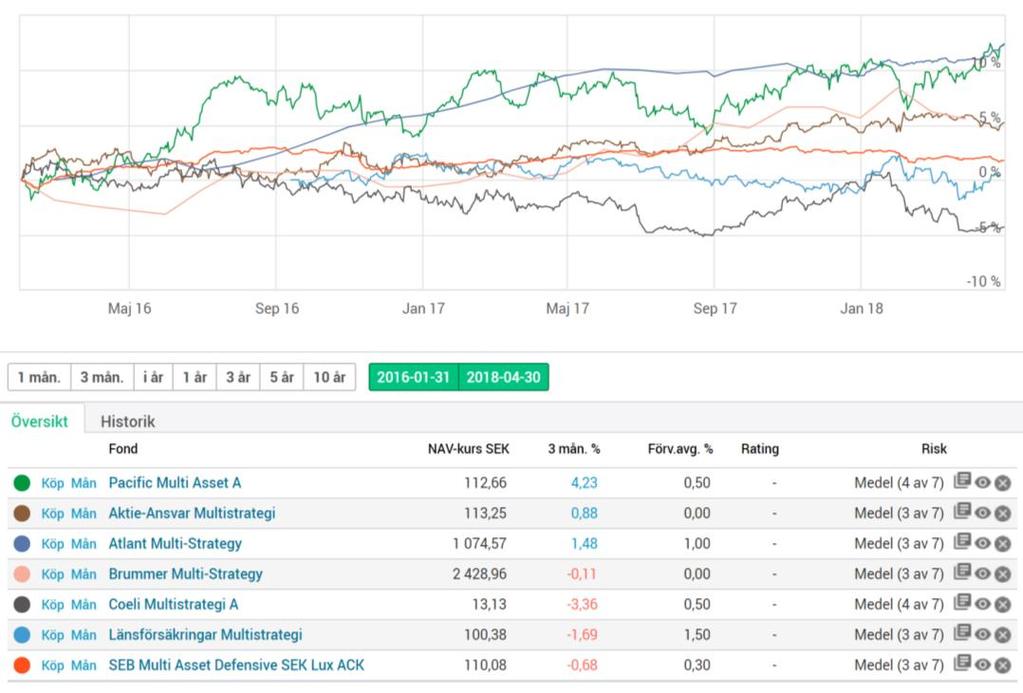Screen dimensions: 1023x693
Task: Remove Pacific Multi Asset A from comparison
Action: 1003,483
